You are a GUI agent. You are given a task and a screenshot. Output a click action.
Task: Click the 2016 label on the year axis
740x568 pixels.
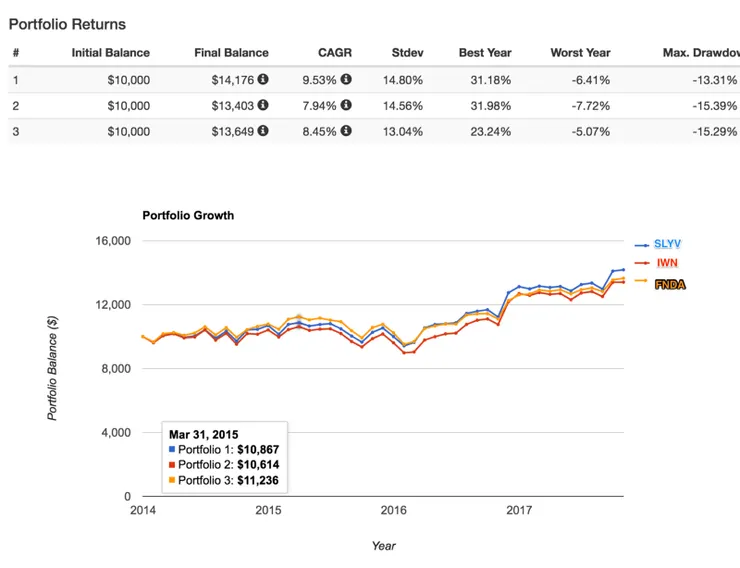tap(394, 511)
